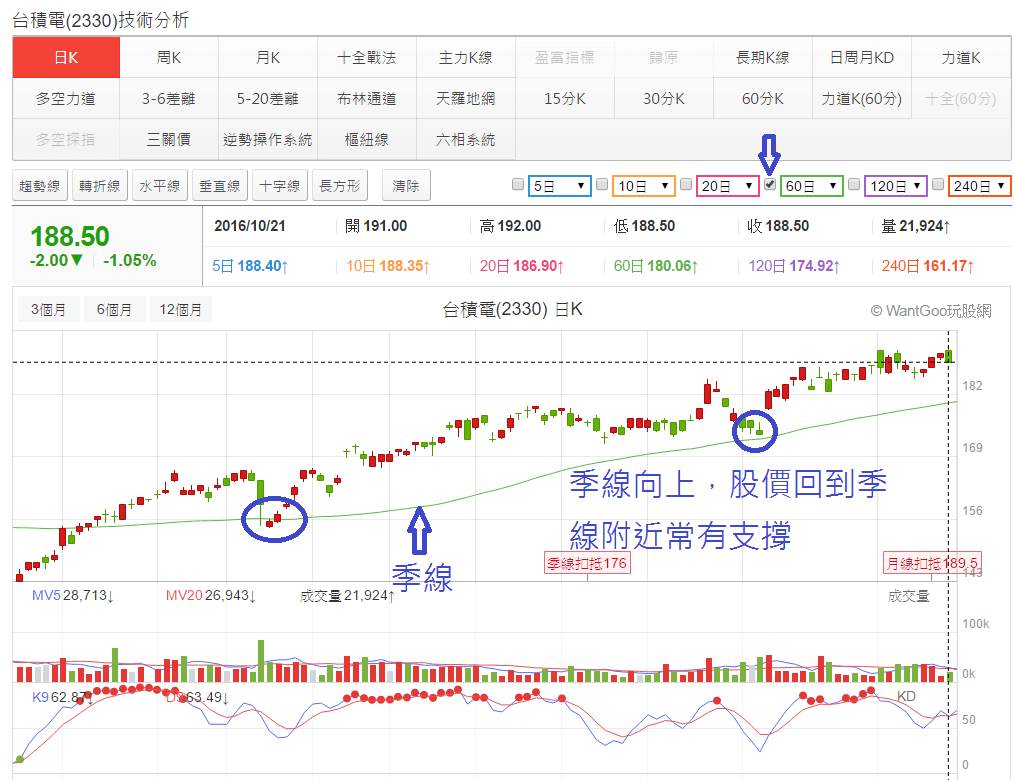The image size is (1015, 780).
Task: Open the 10日 period dropdown
Action: tap(643, 185)
